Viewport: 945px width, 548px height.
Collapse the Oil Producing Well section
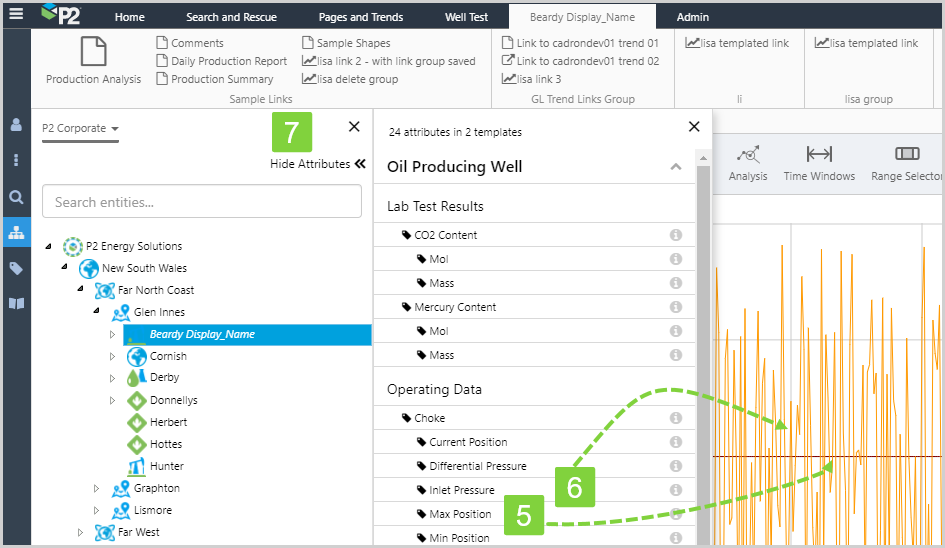[x=675, y=167]
